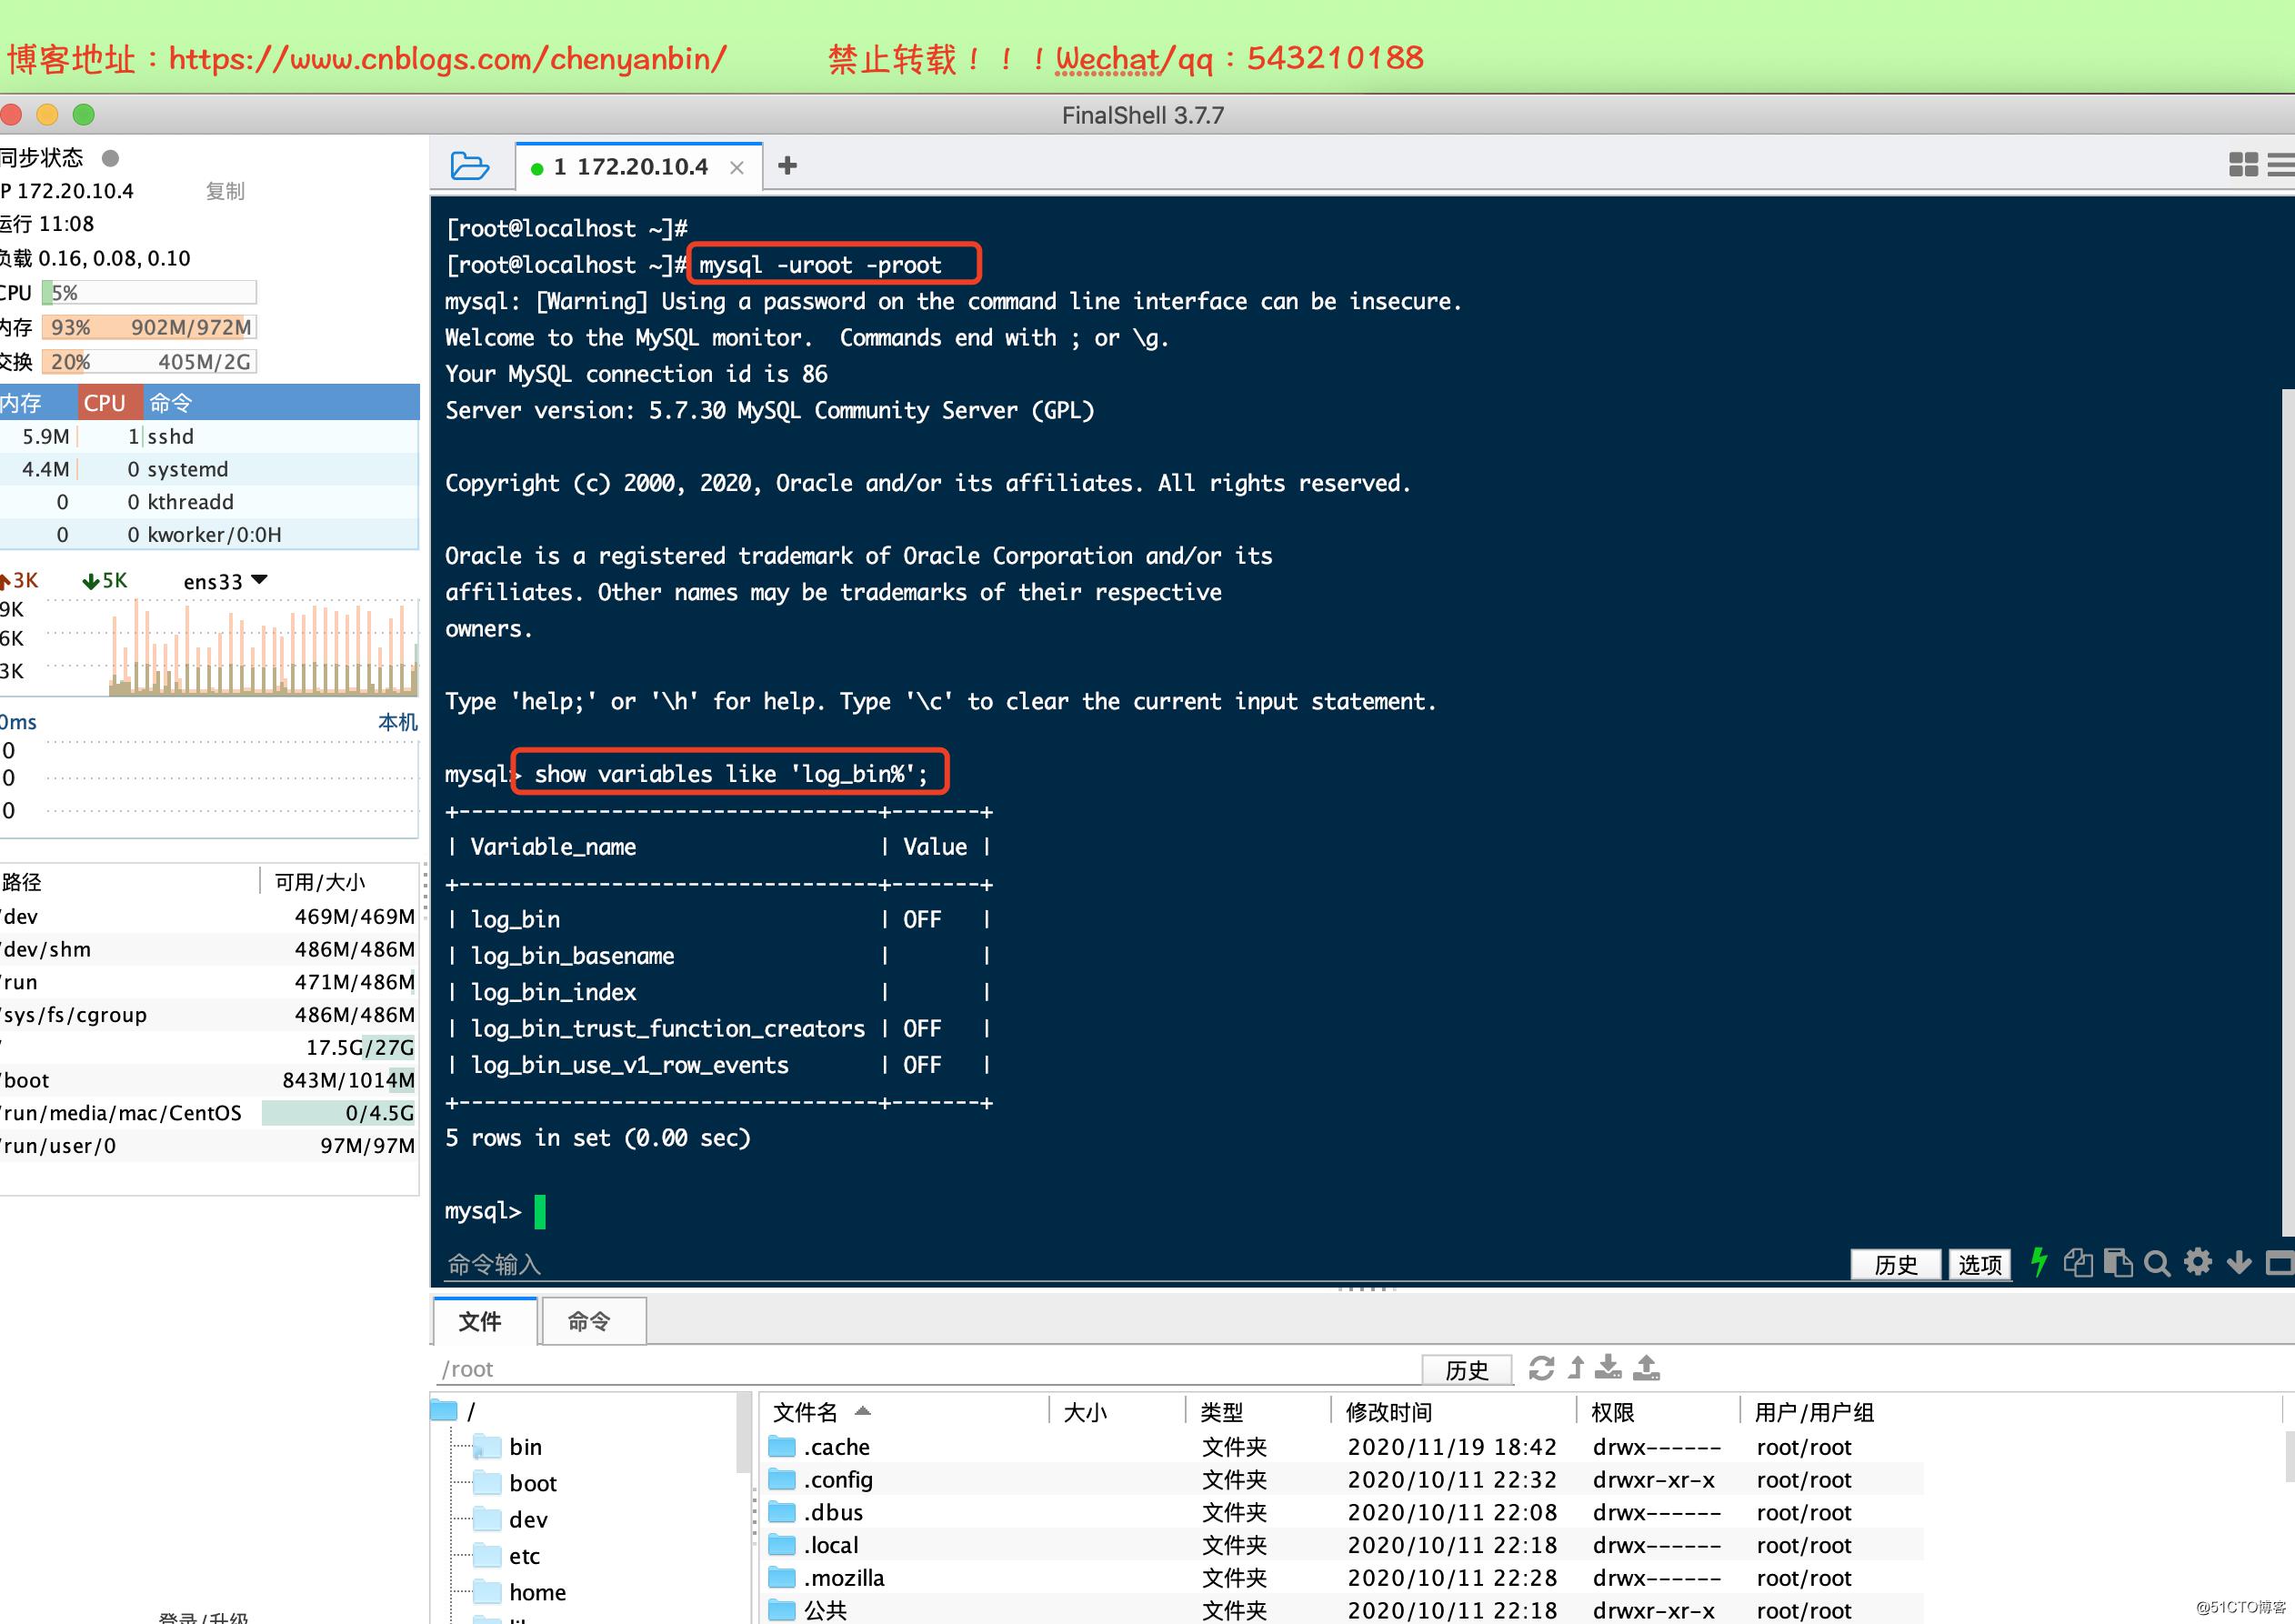Sort file list by 文件名 column
This screenshot has height=1624, width=2295.
[x=806, y=1412]
